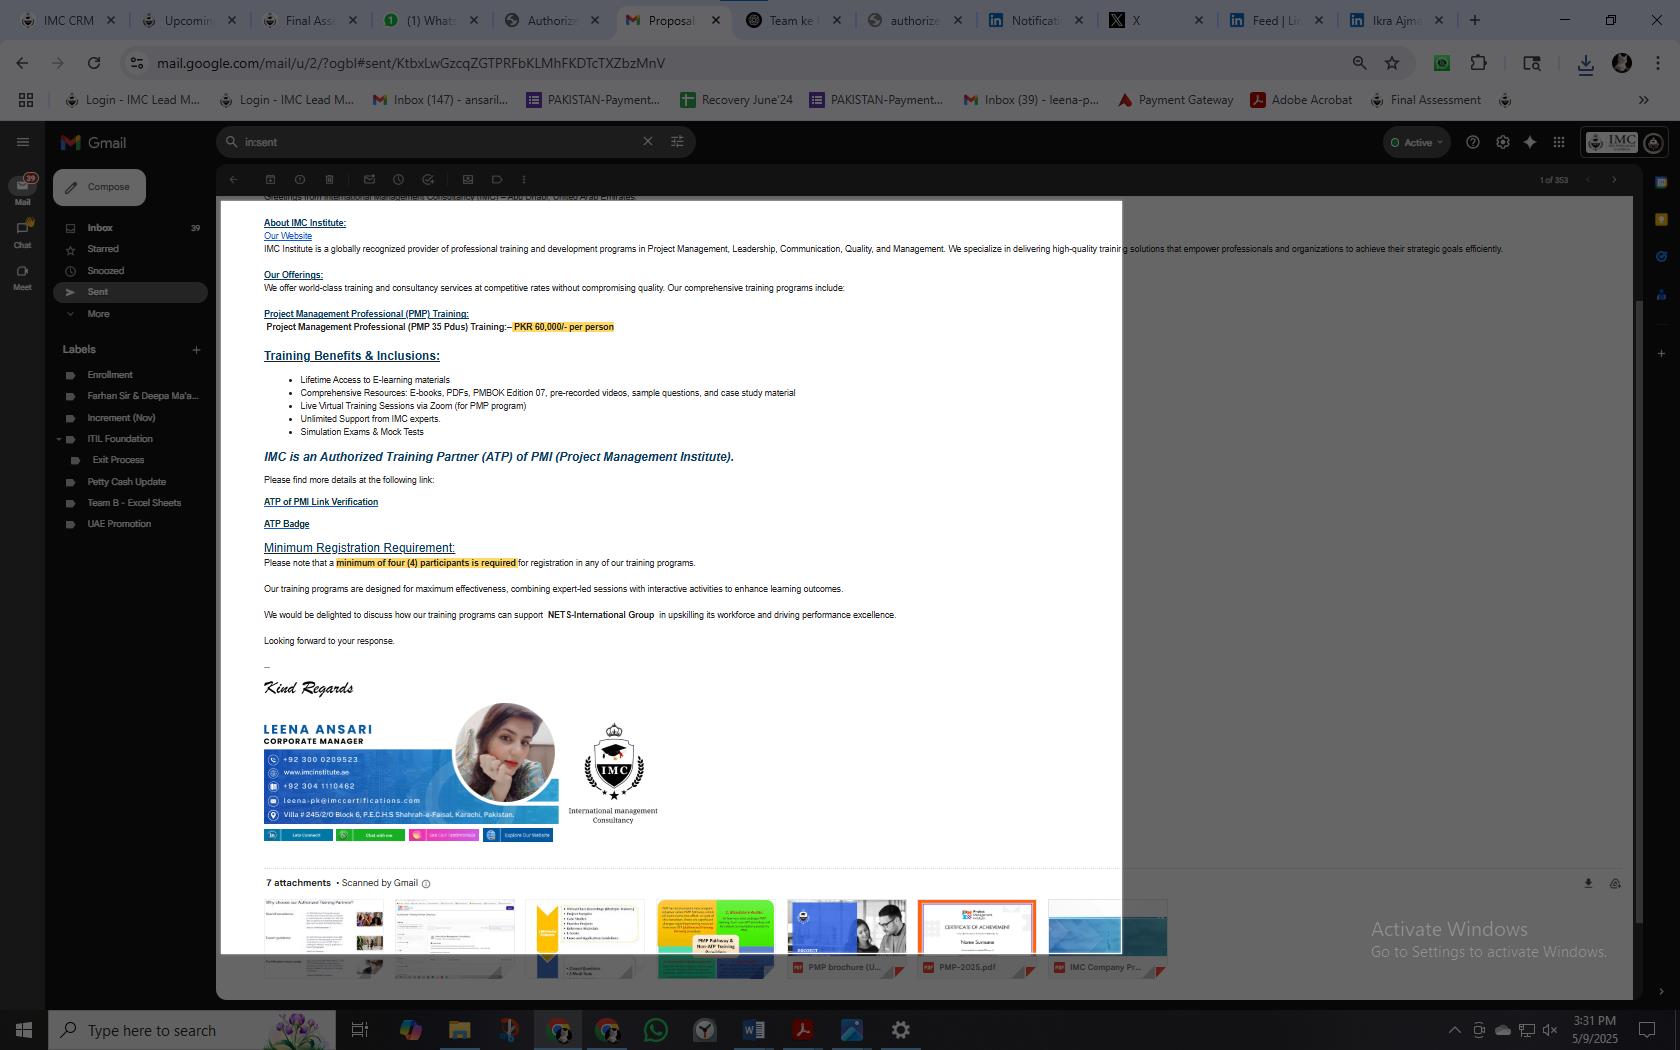Move email to folder icon

467,180
